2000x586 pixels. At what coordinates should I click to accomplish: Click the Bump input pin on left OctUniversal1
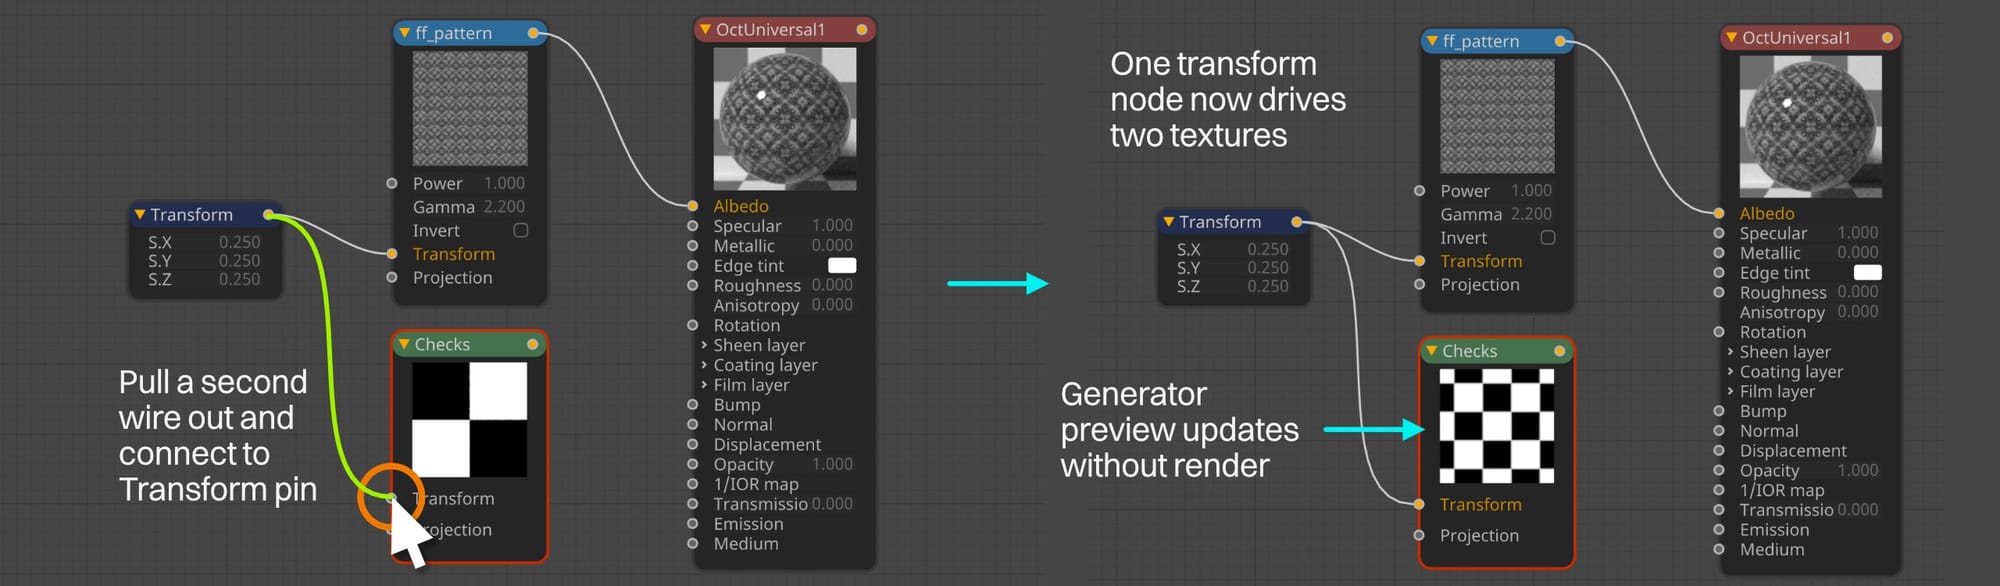coord(692,404)
